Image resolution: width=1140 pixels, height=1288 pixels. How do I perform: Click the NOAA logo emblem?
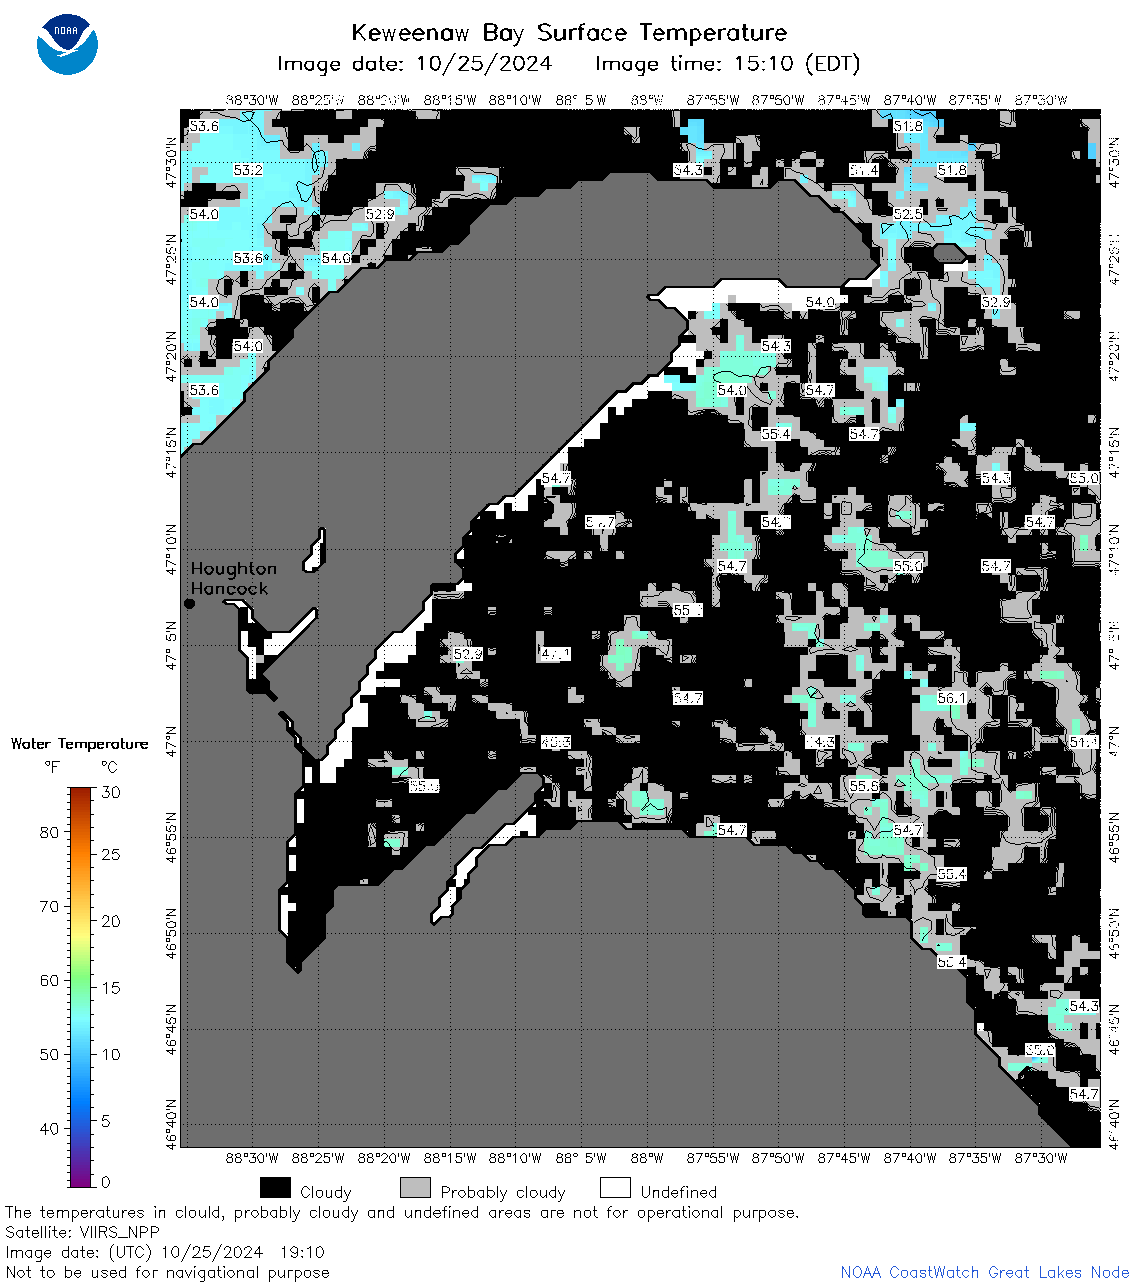pos(67,43)
